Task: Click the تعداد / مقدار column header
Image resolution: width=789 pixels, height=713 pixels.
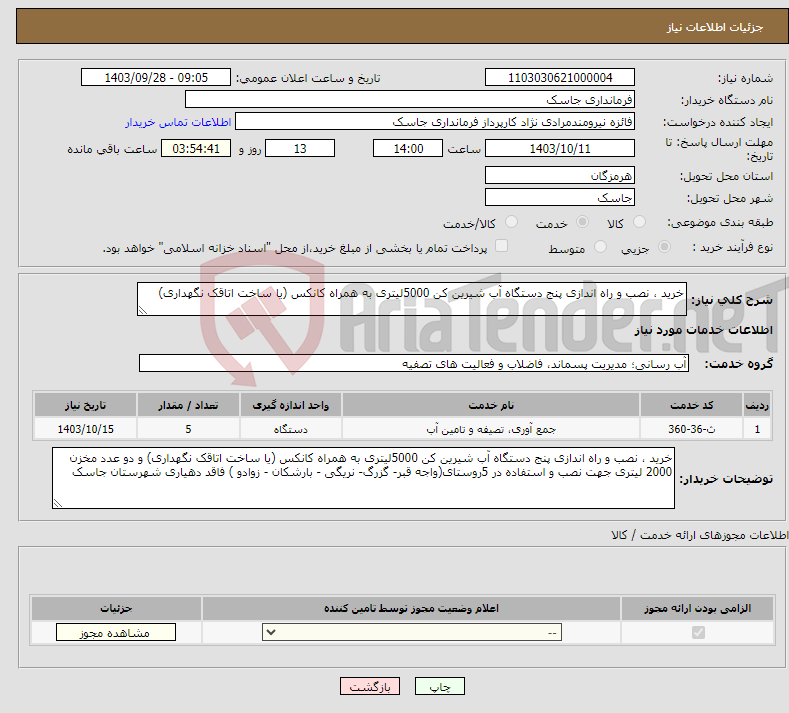Action: point(188,405)
